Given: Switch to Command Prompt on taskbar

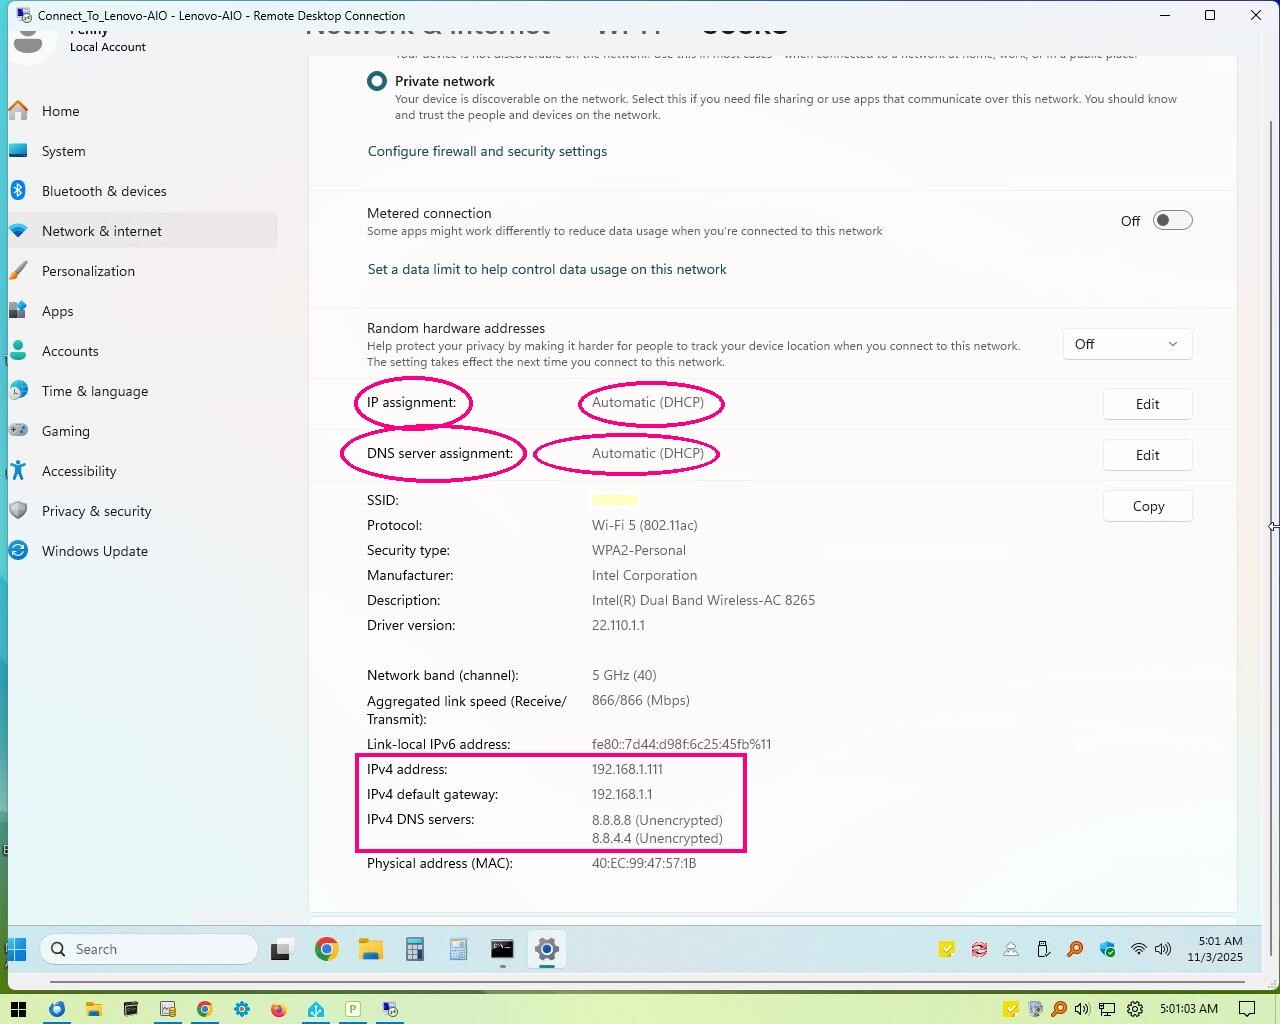Looking at the screenshot, I should tap(502, 950).
